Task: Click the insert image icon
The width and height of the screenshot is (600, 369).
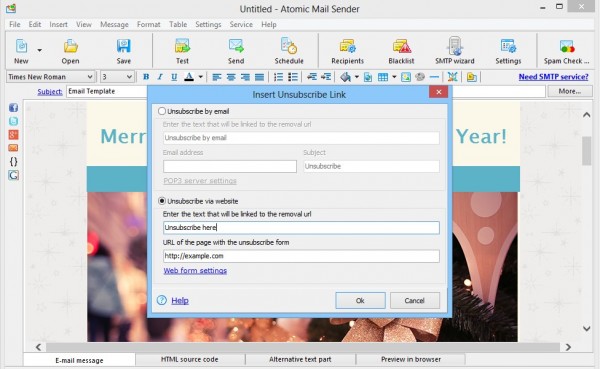Action: coord(406,77)
